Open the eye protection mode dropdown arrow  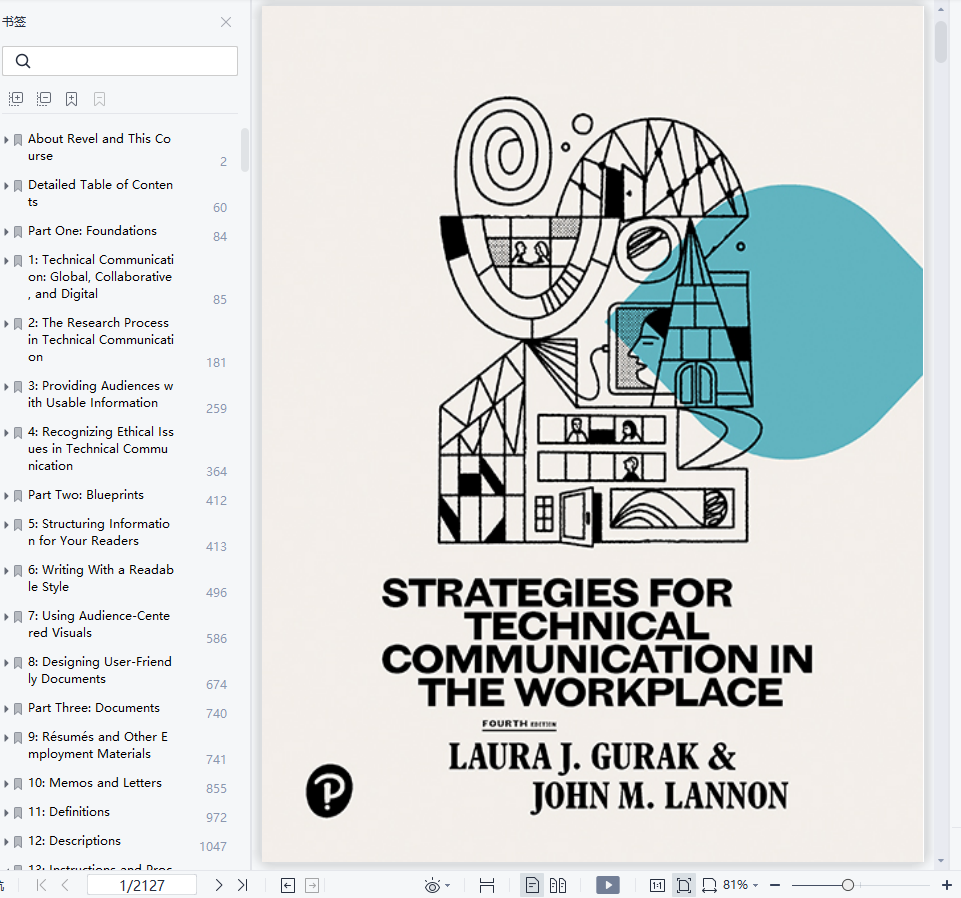coord(448,885)
